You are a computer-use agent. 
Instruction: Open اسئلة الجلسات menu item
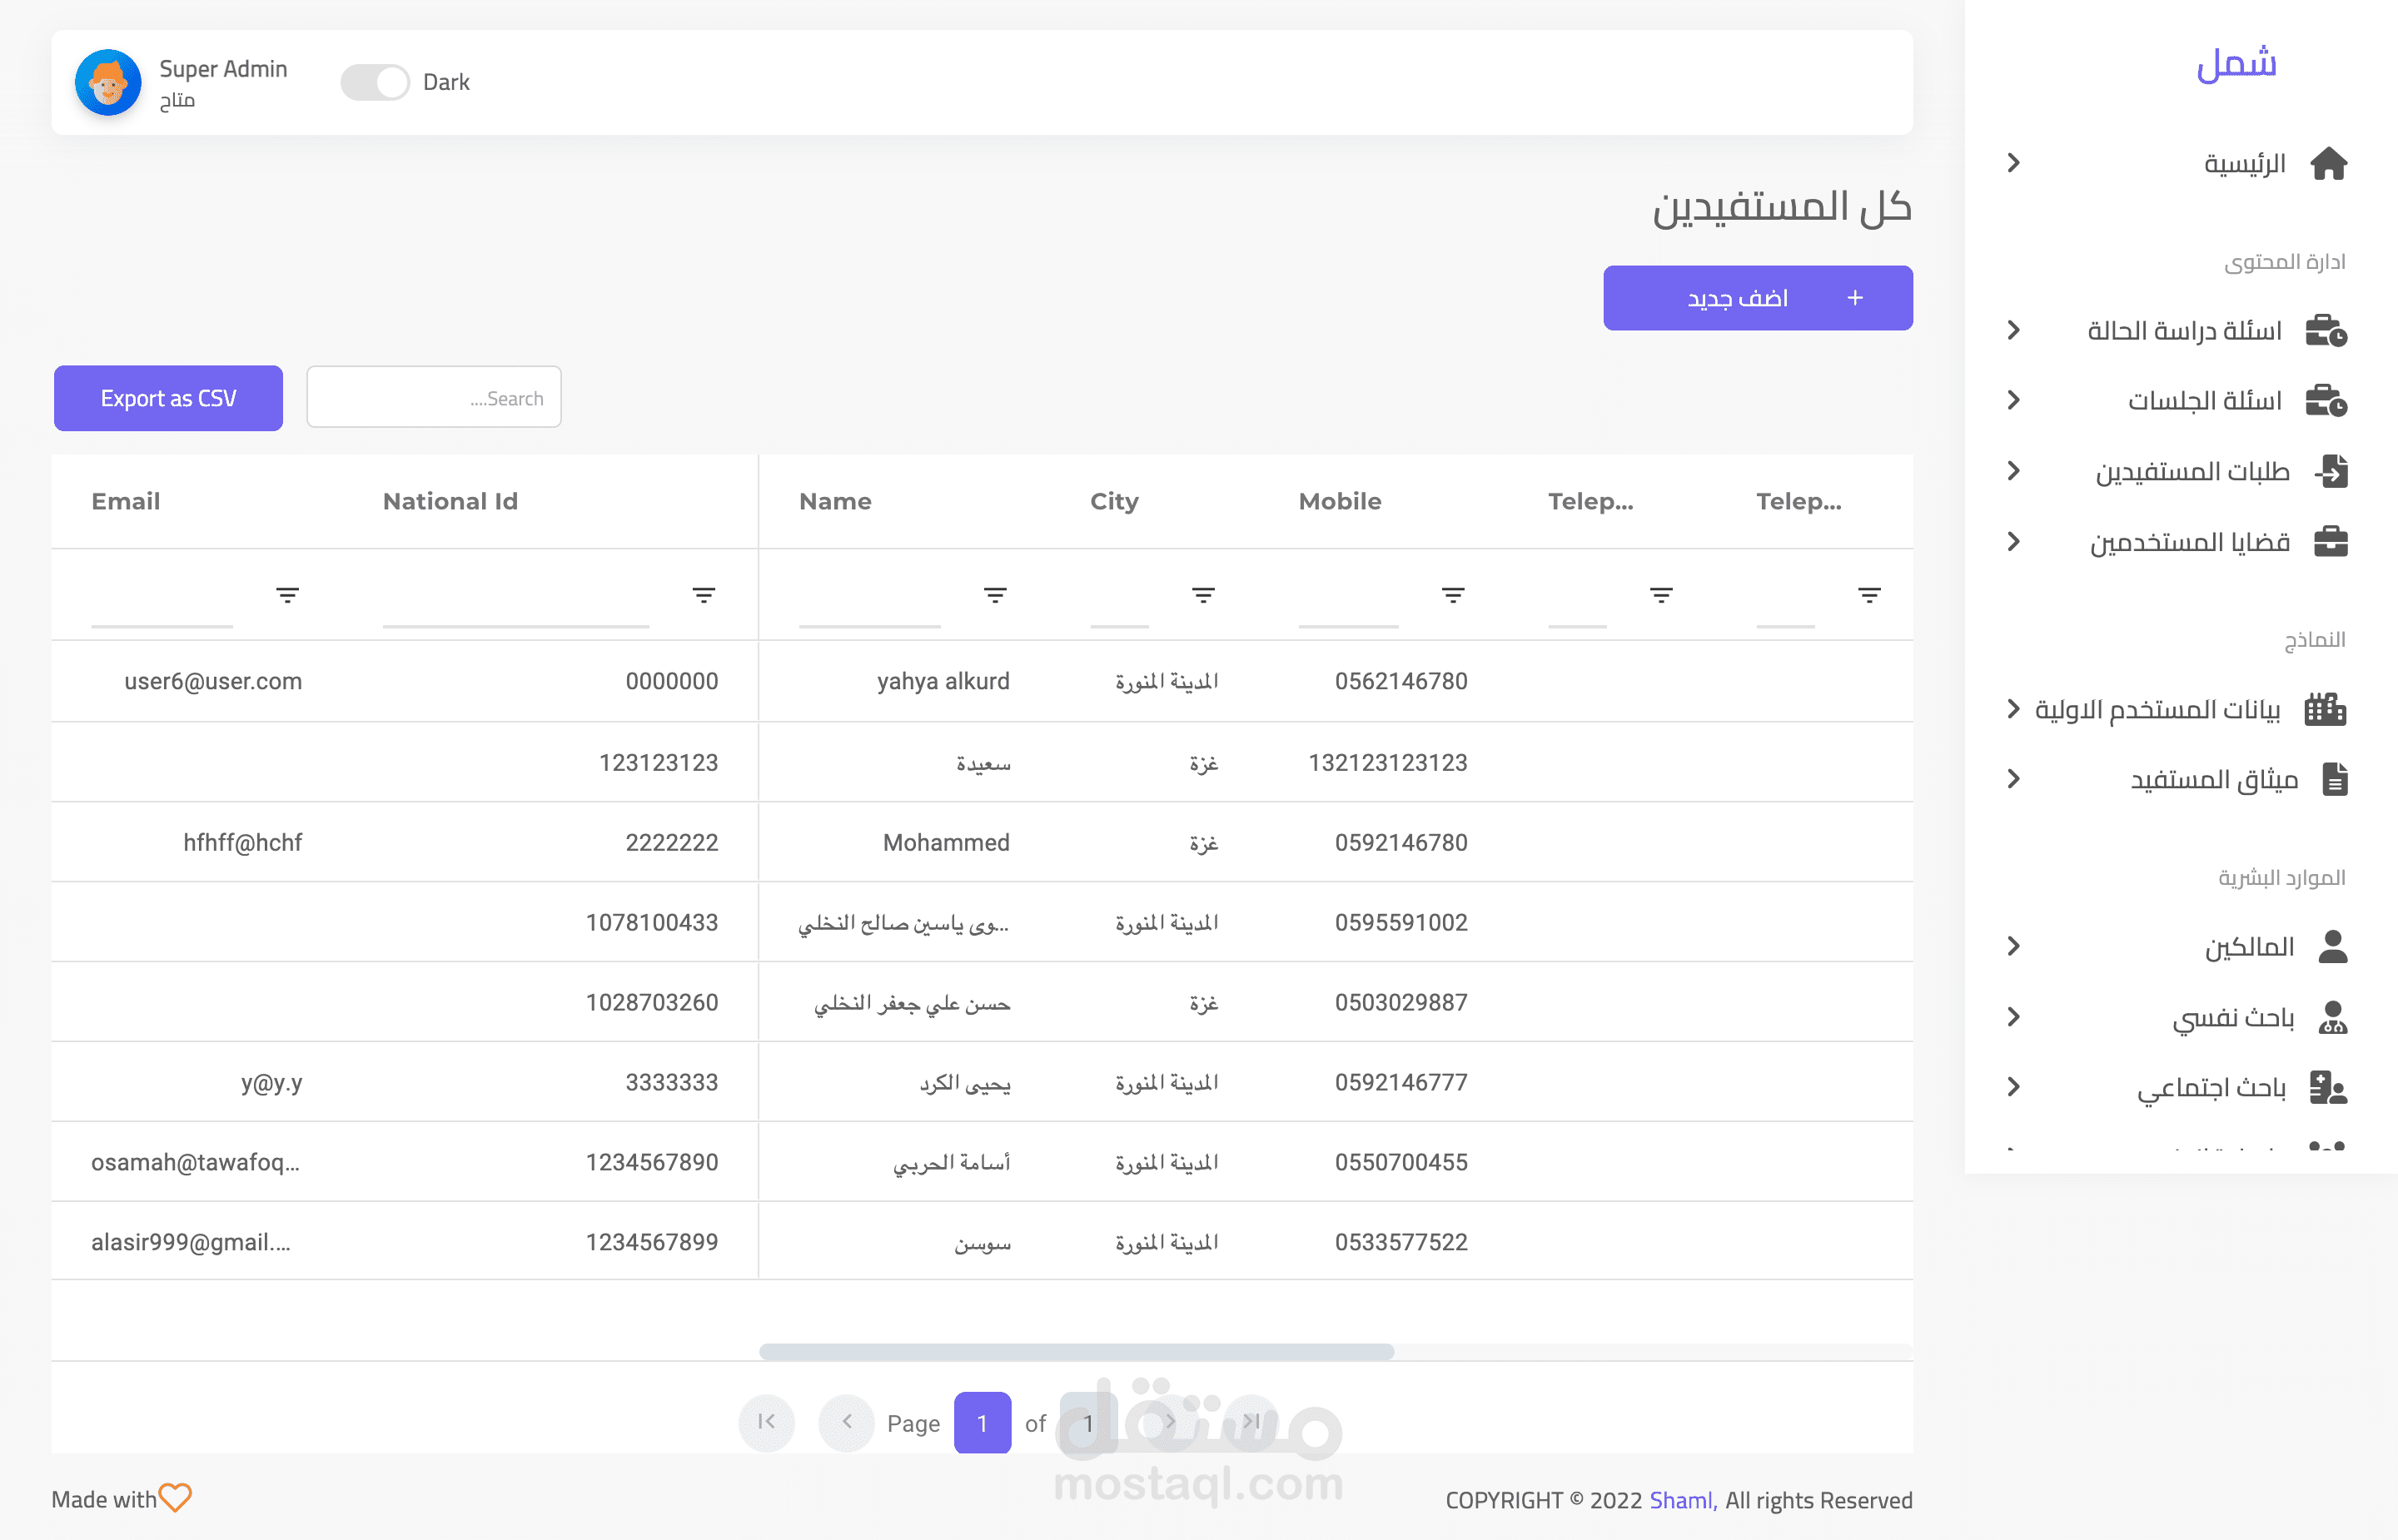(x=2204, y=401)
